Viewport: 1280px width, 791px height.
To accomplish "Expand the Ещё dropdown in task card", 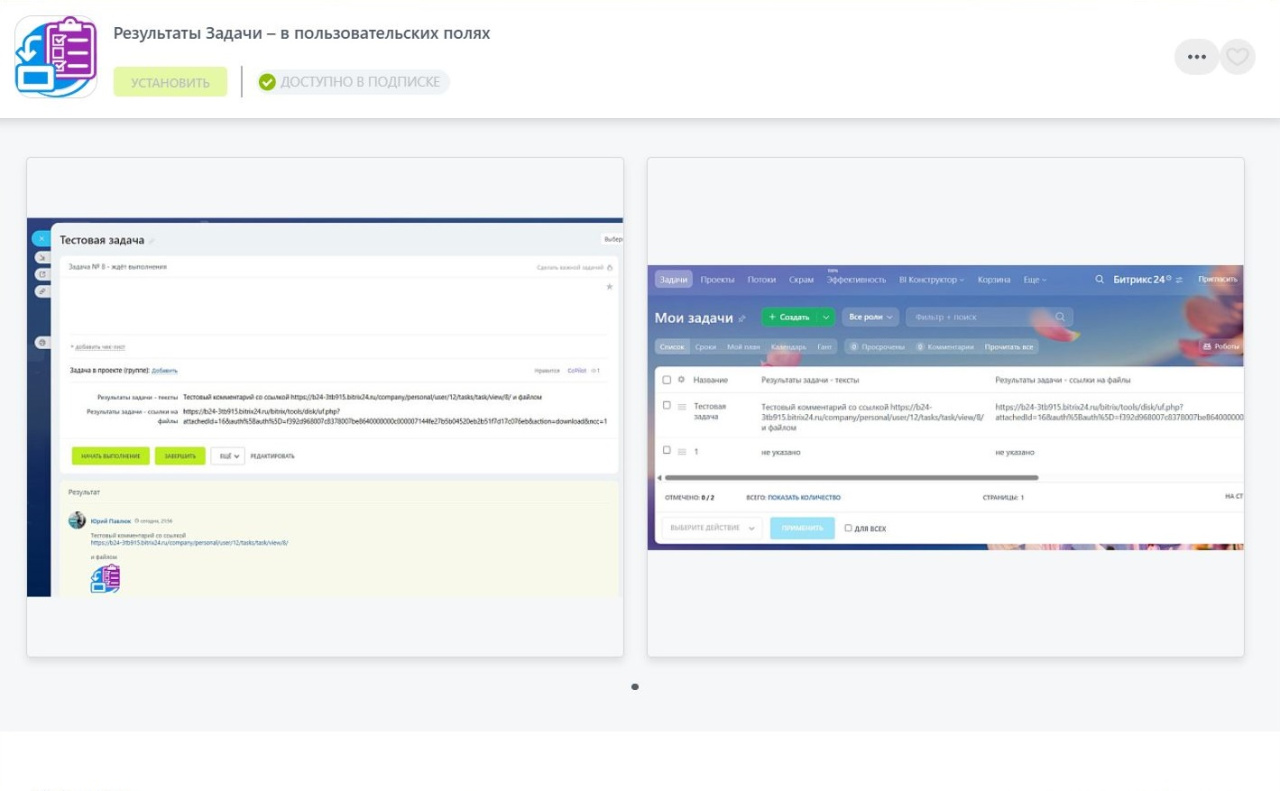I will pos(227,456).
